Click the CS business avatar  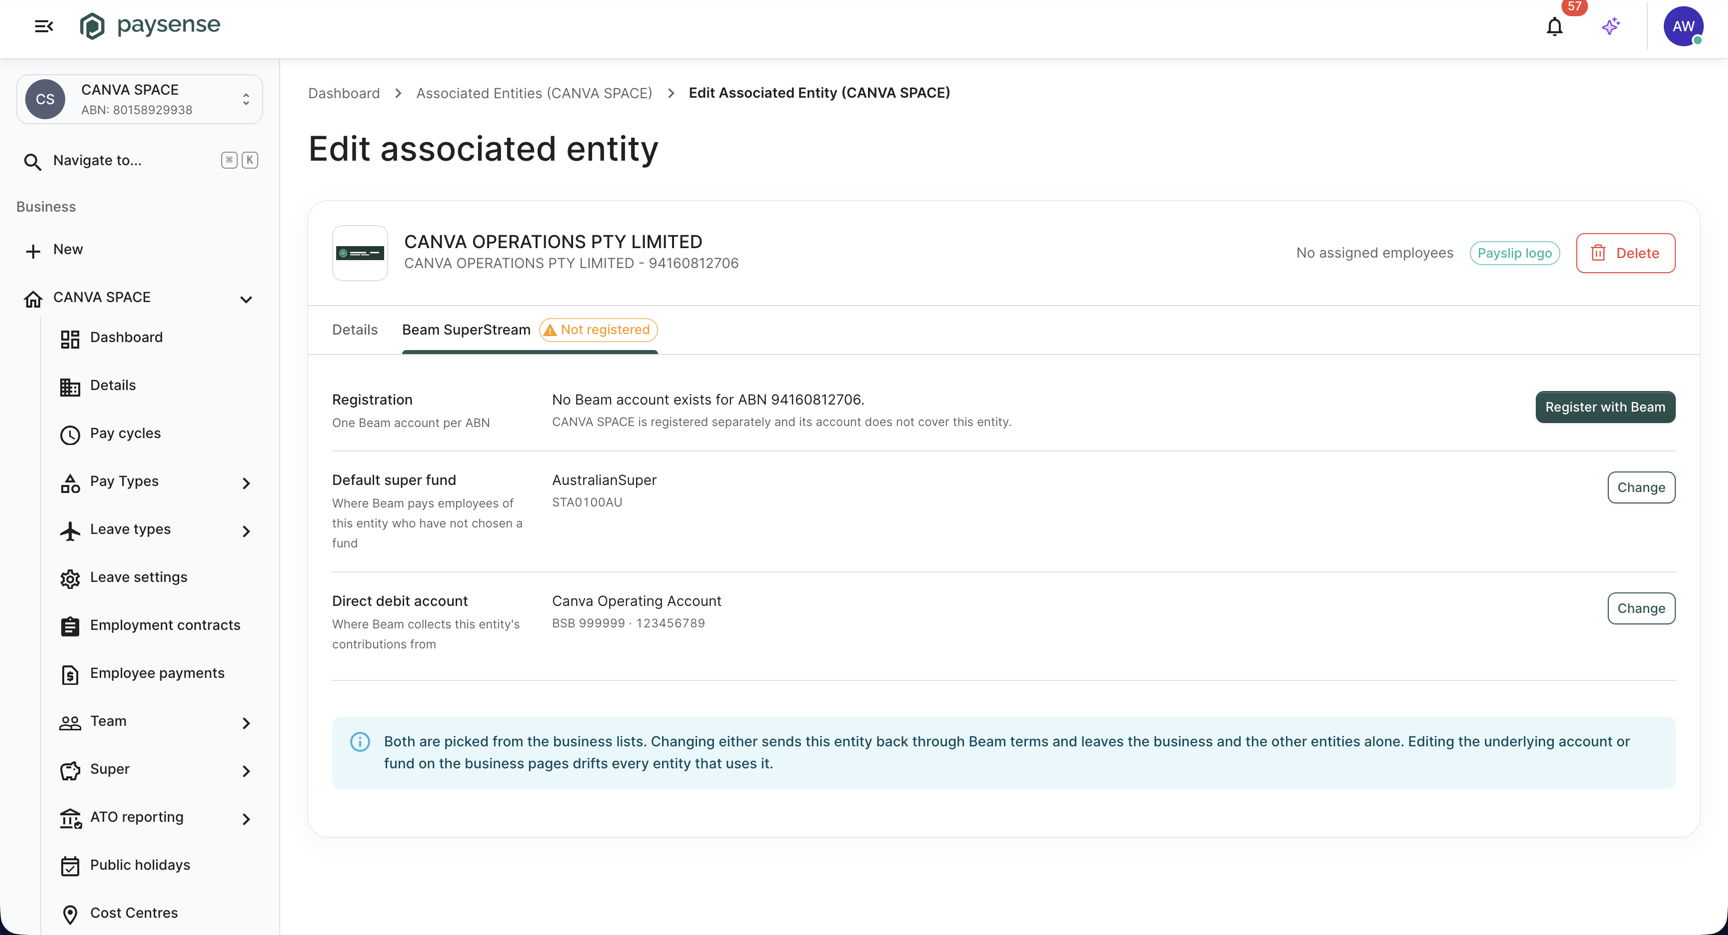point(45,99)
